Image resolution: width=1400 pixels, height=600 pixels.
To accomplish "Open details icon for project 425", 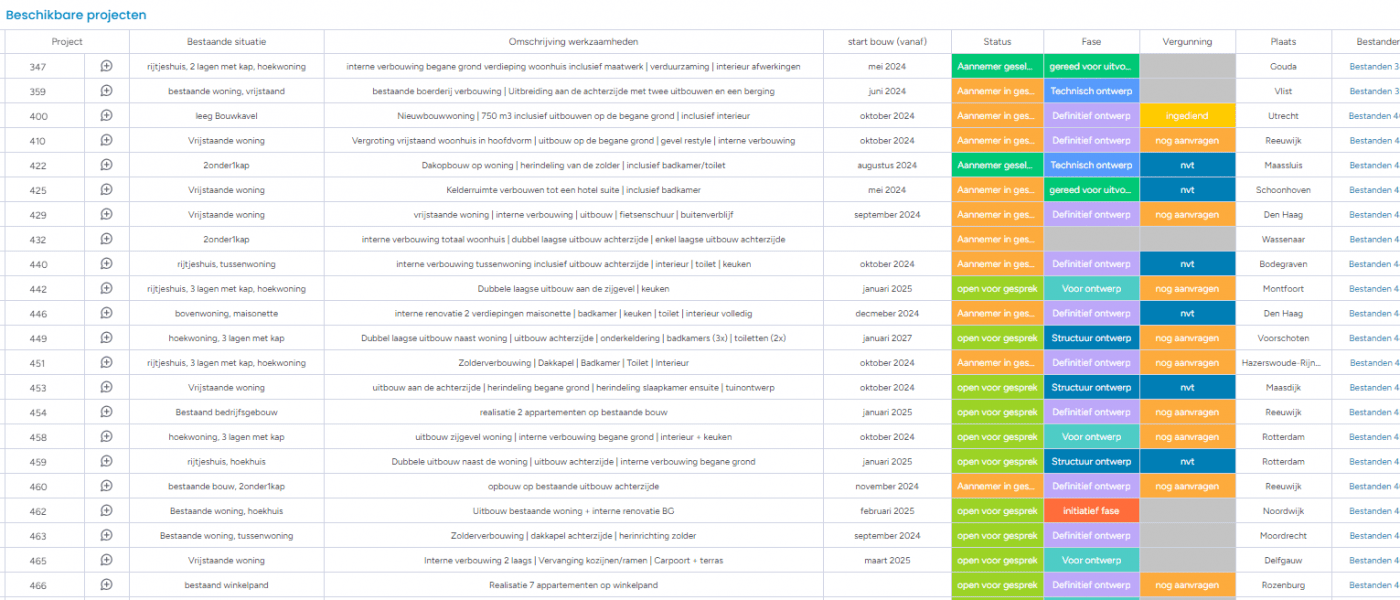I will (x=107, y=190).
